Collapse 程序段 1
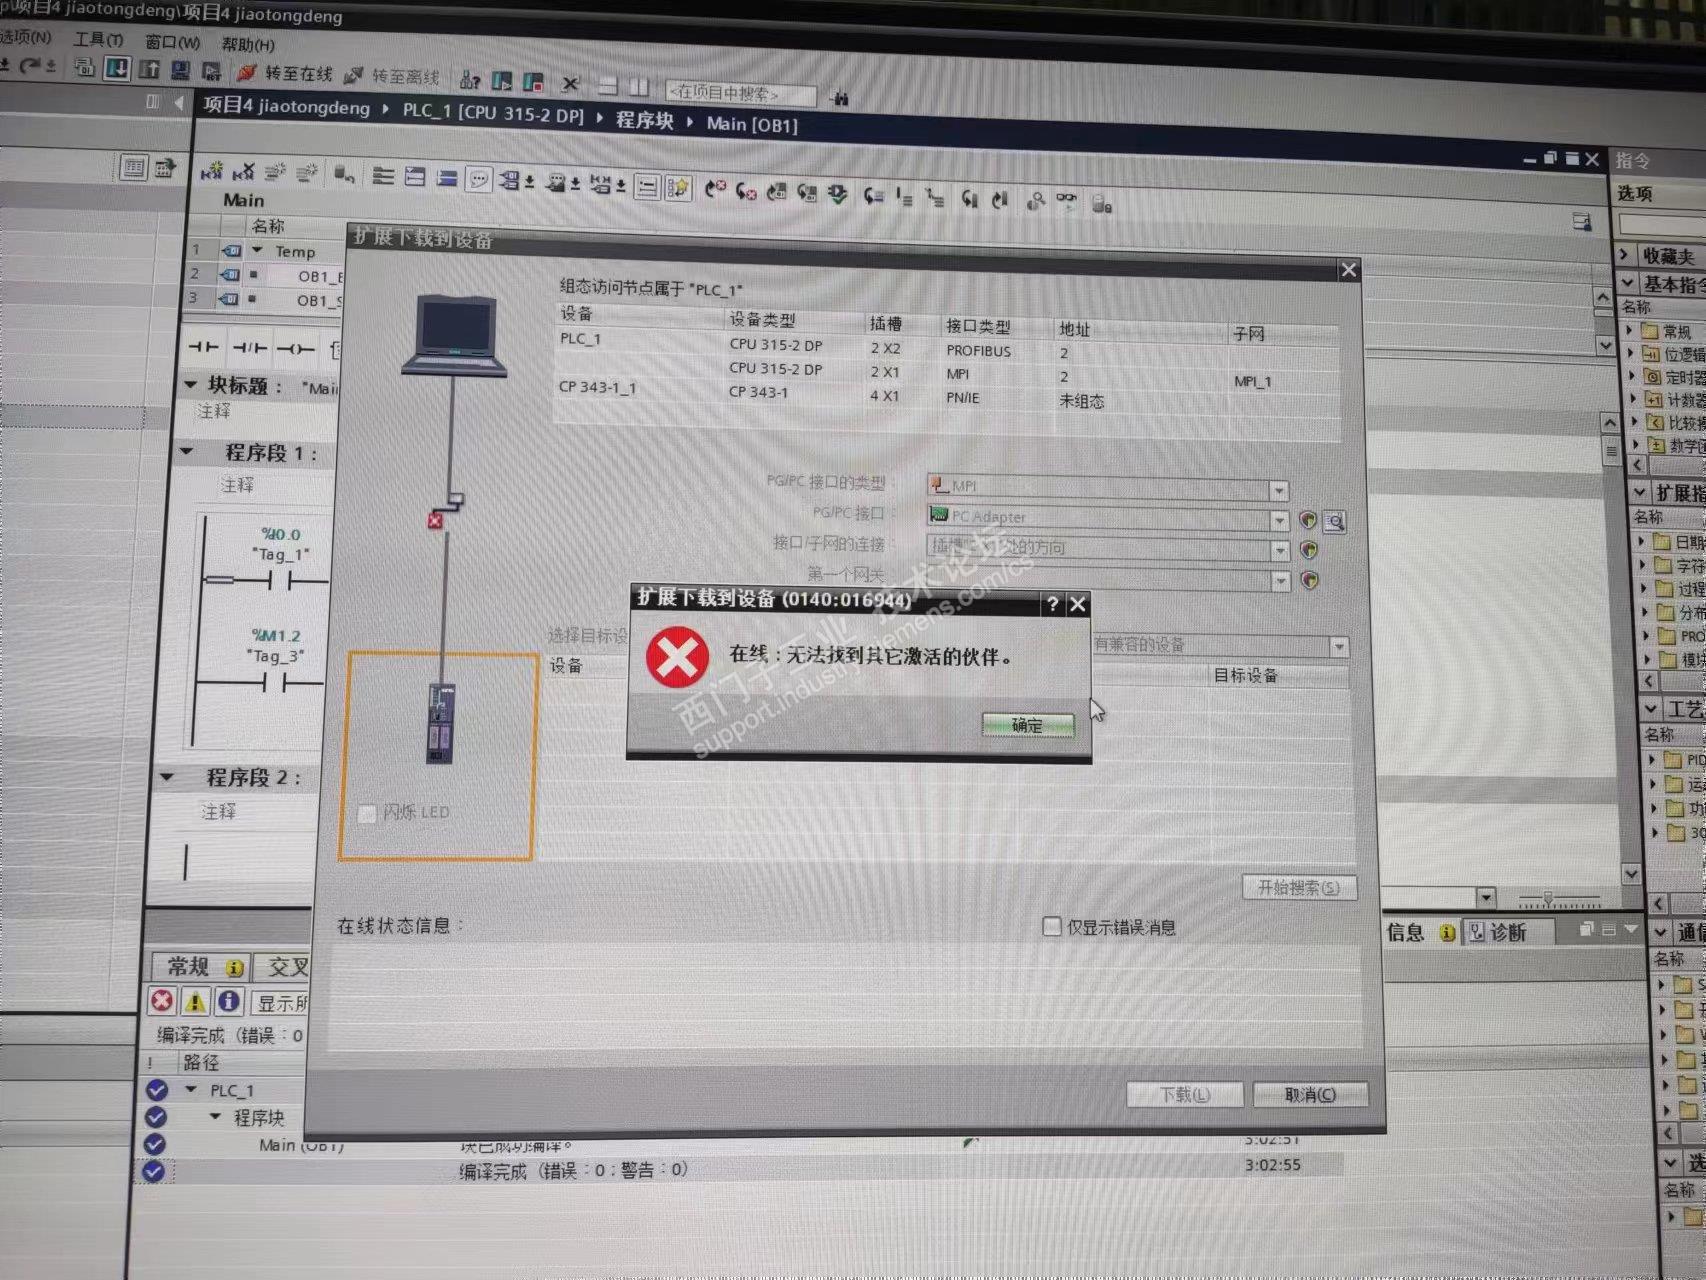Image resolution: width=1706 pixels, height=1280 pixels. 186,451
